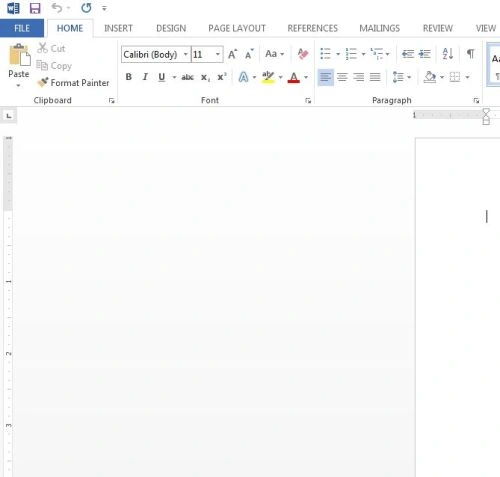Open underline style dropdown arrow
The width and height of the screenshot is (500, 477).
(x=174, y=77)
